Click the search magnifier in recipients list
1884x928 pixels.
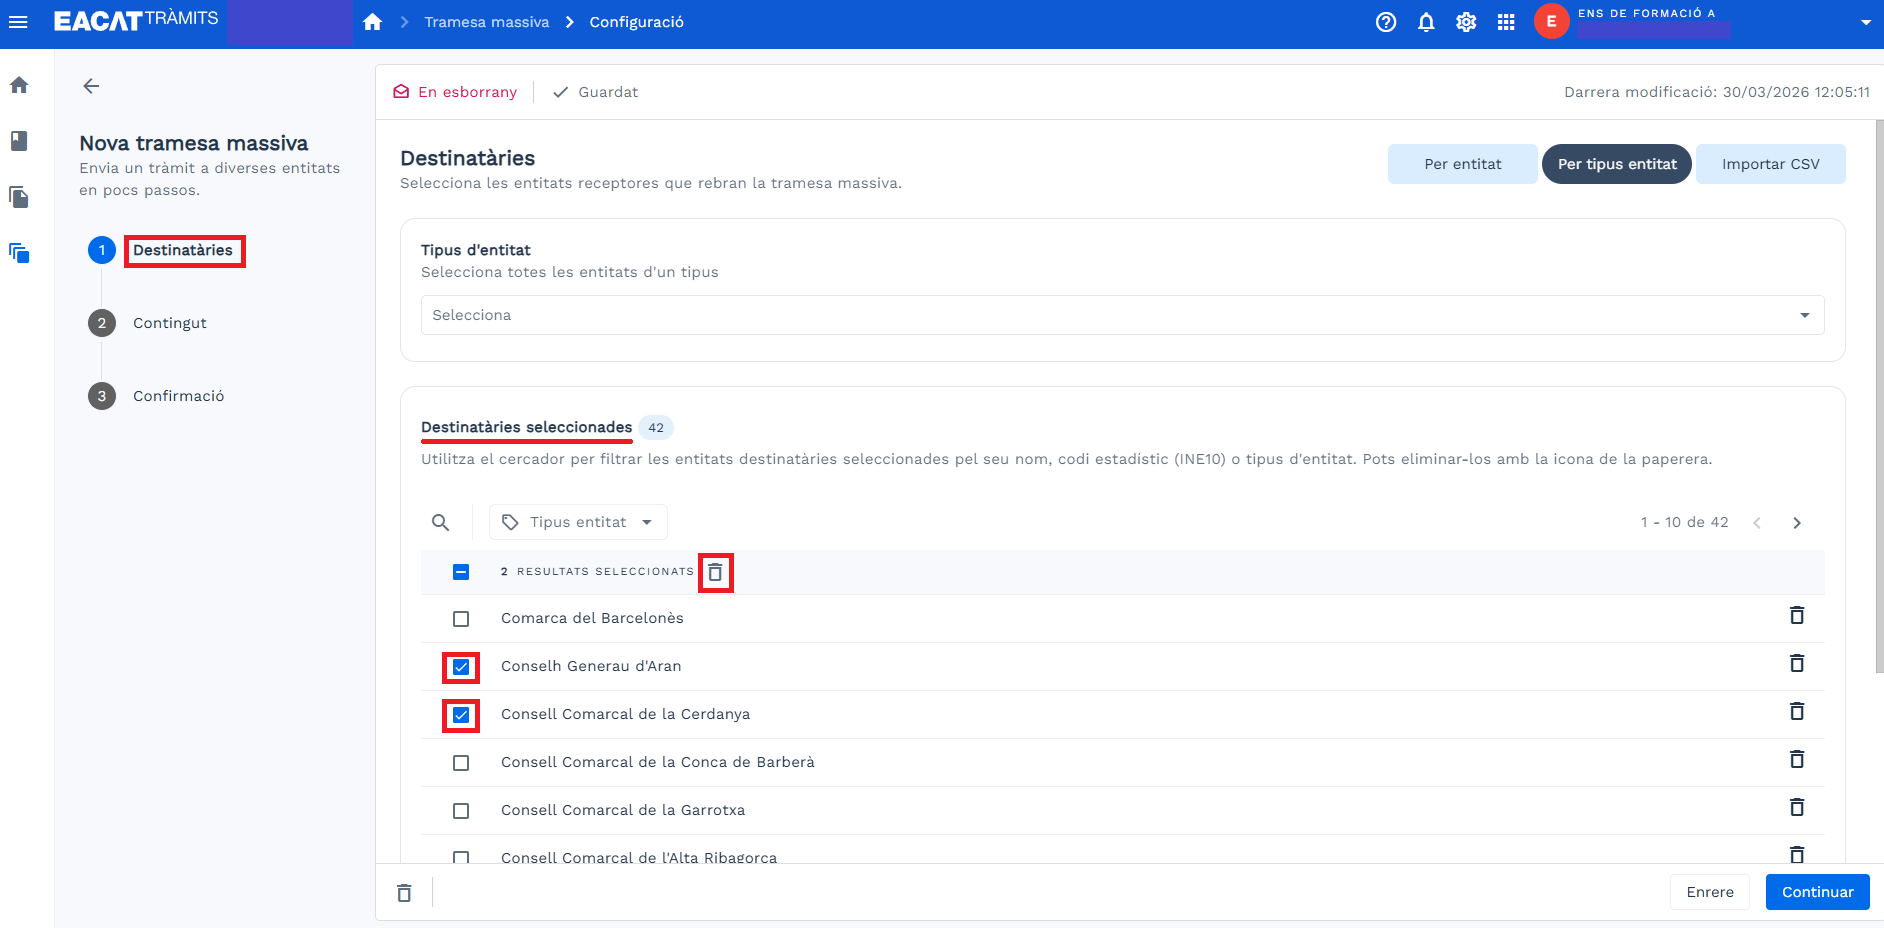point(440,522)
